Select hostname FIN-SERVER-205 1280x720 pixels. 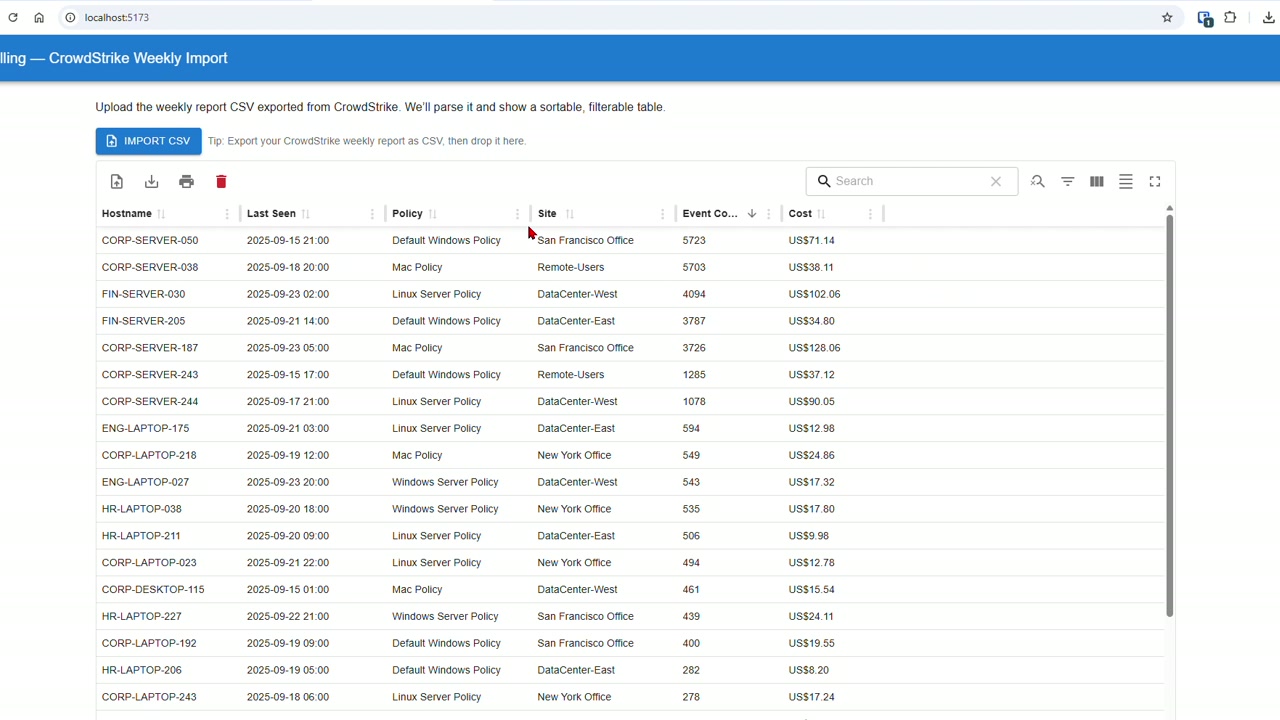click(x=143, y=321)
